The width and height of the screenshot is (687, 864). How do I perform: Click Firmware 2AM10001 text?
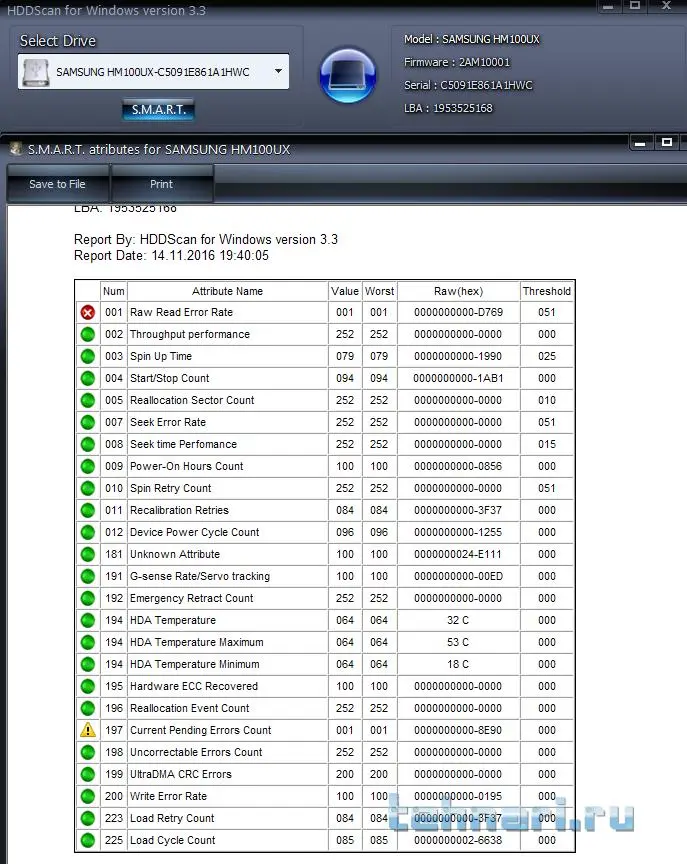pos(457,62)
